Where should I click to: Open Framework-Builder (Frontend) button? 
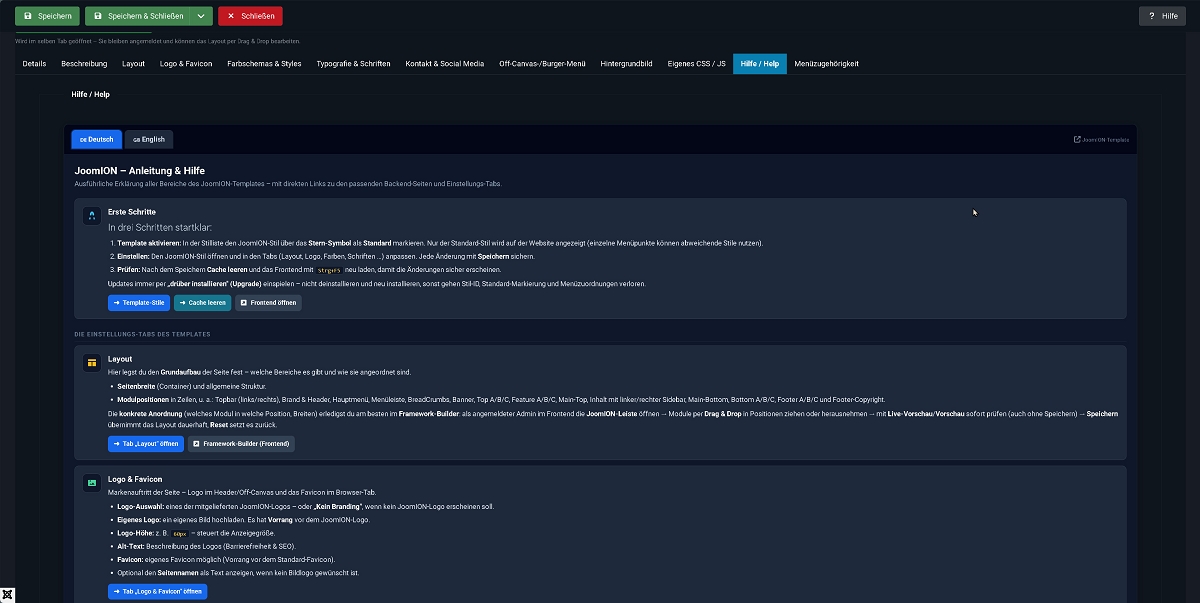241,443
